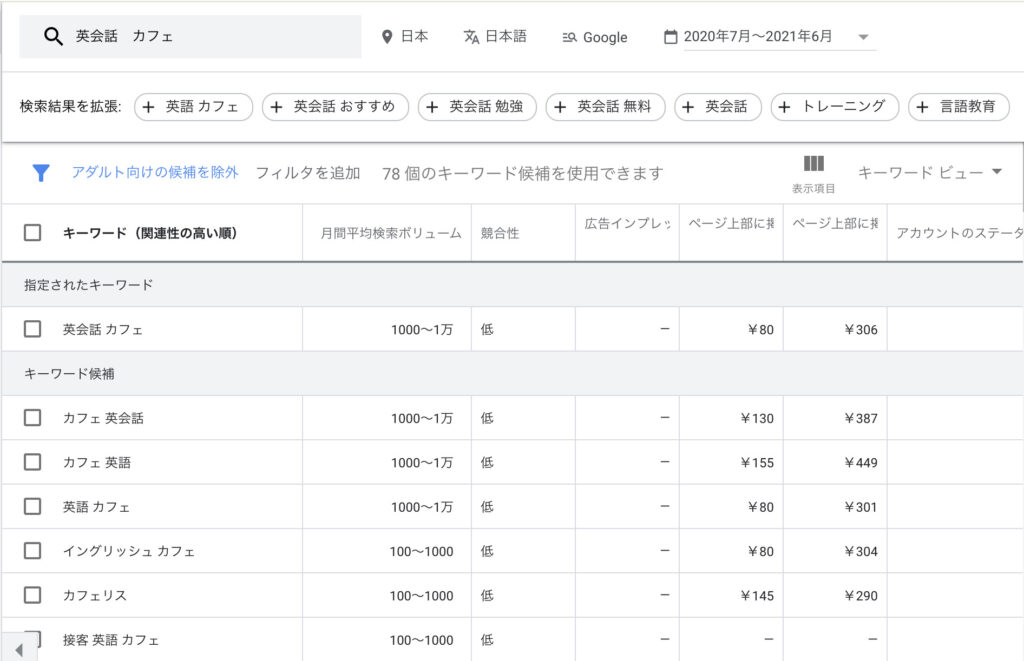Click the 指定されたキーワード section heading
This screenshot has height=661, width=1024.
pyautogui.click(x=88, y=285)
